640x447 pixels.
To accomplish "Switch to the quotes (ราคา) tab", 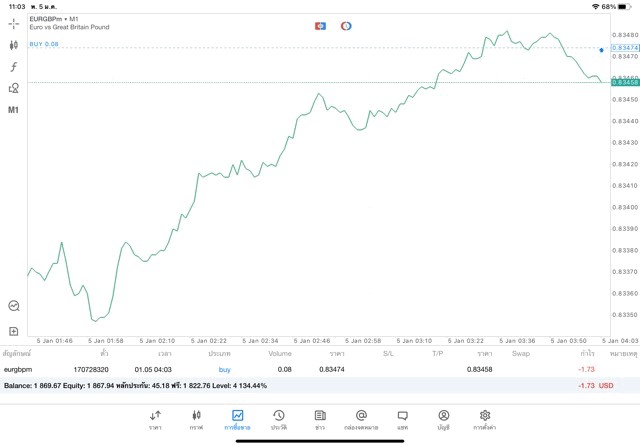I will [155, 419].
